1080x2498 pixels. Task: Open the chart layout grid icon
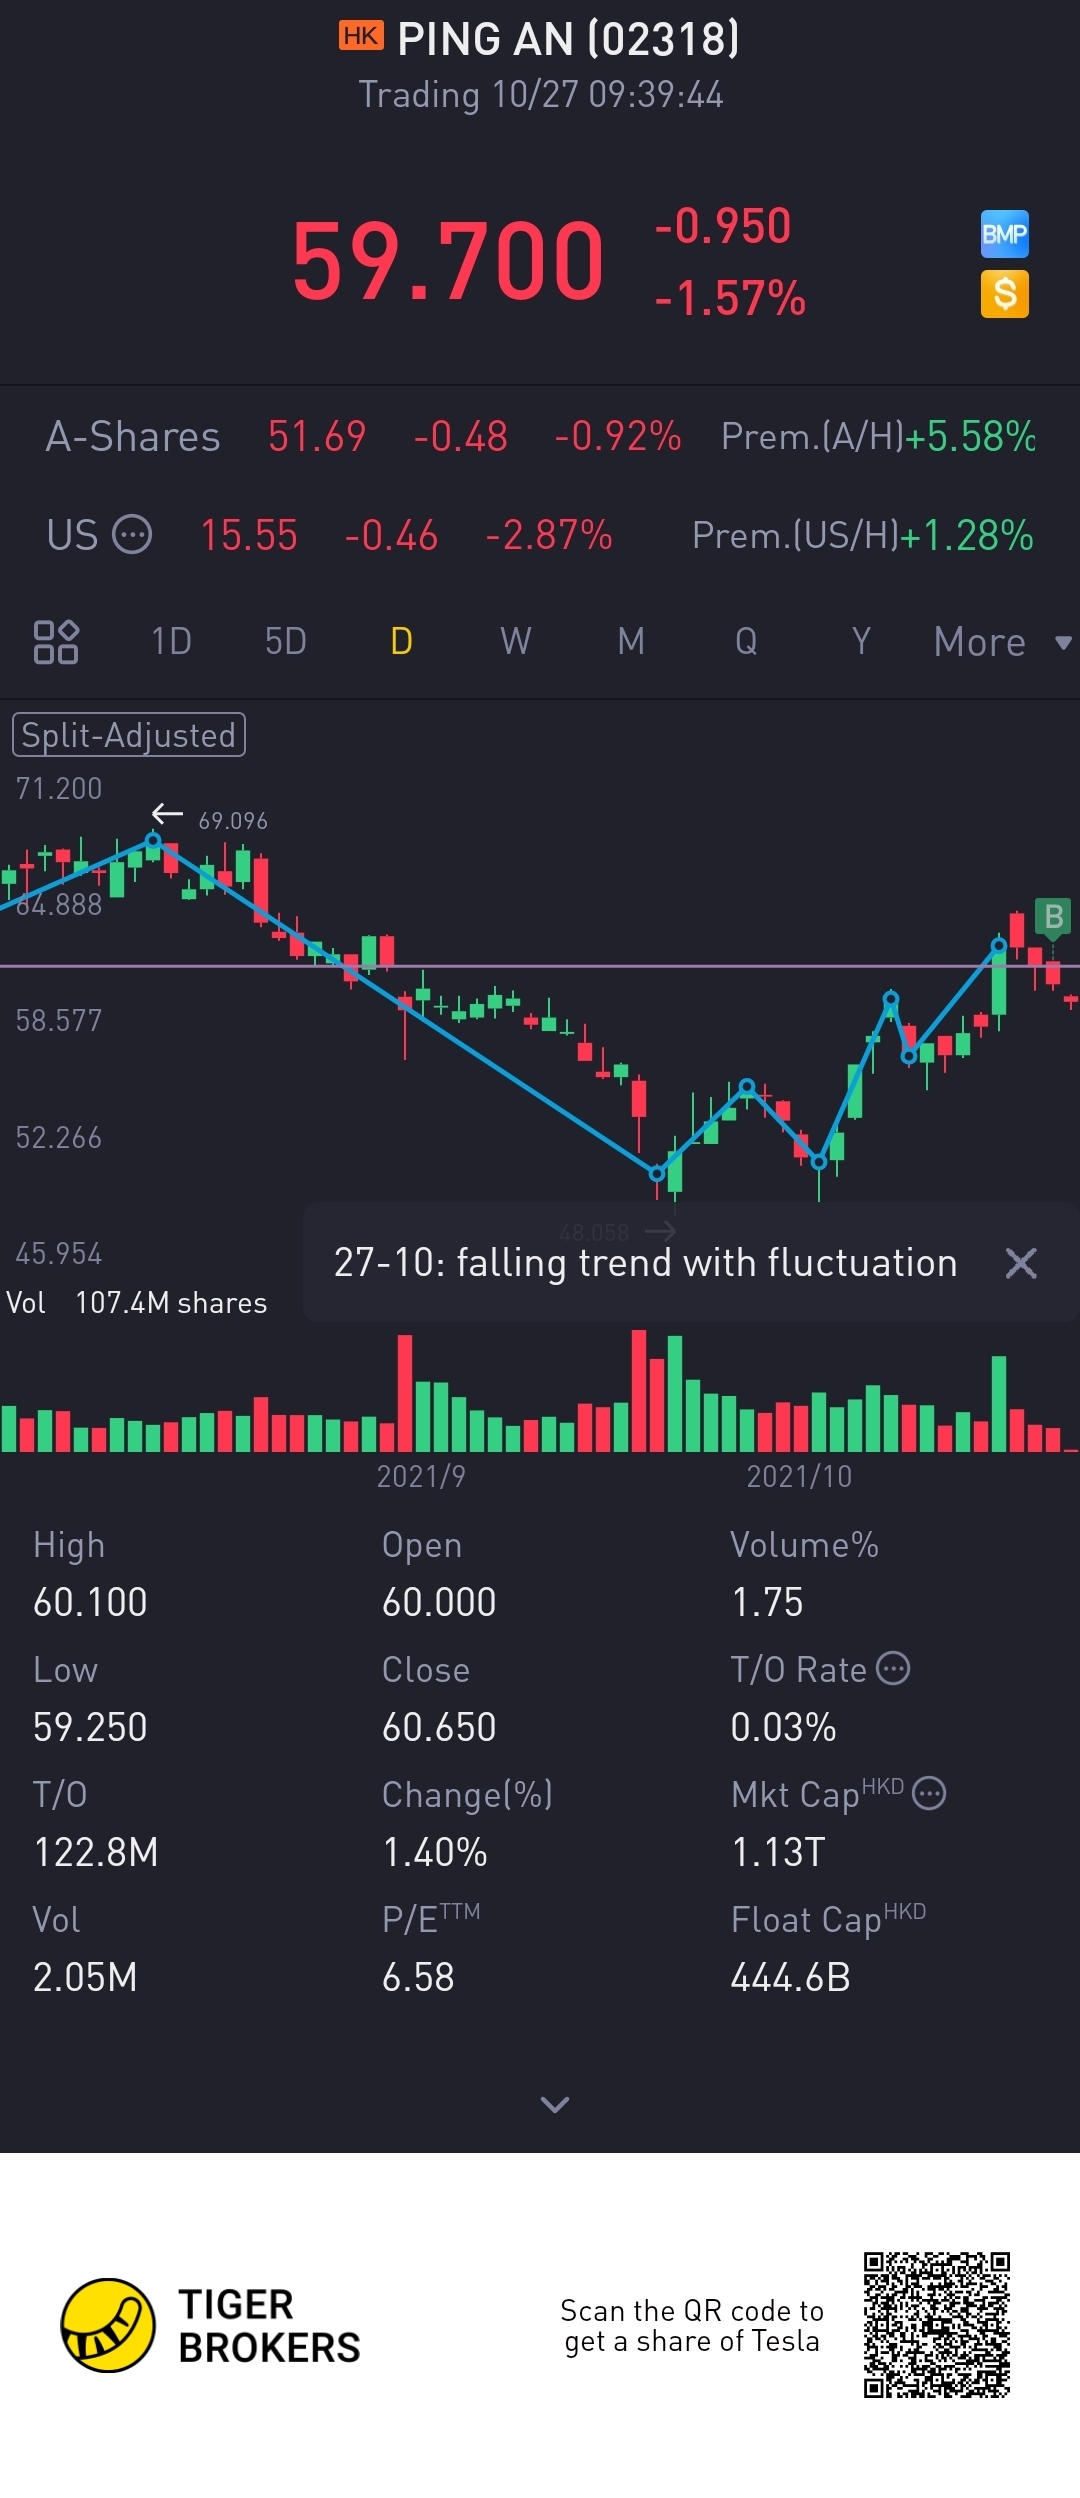[x=56, y=642]
